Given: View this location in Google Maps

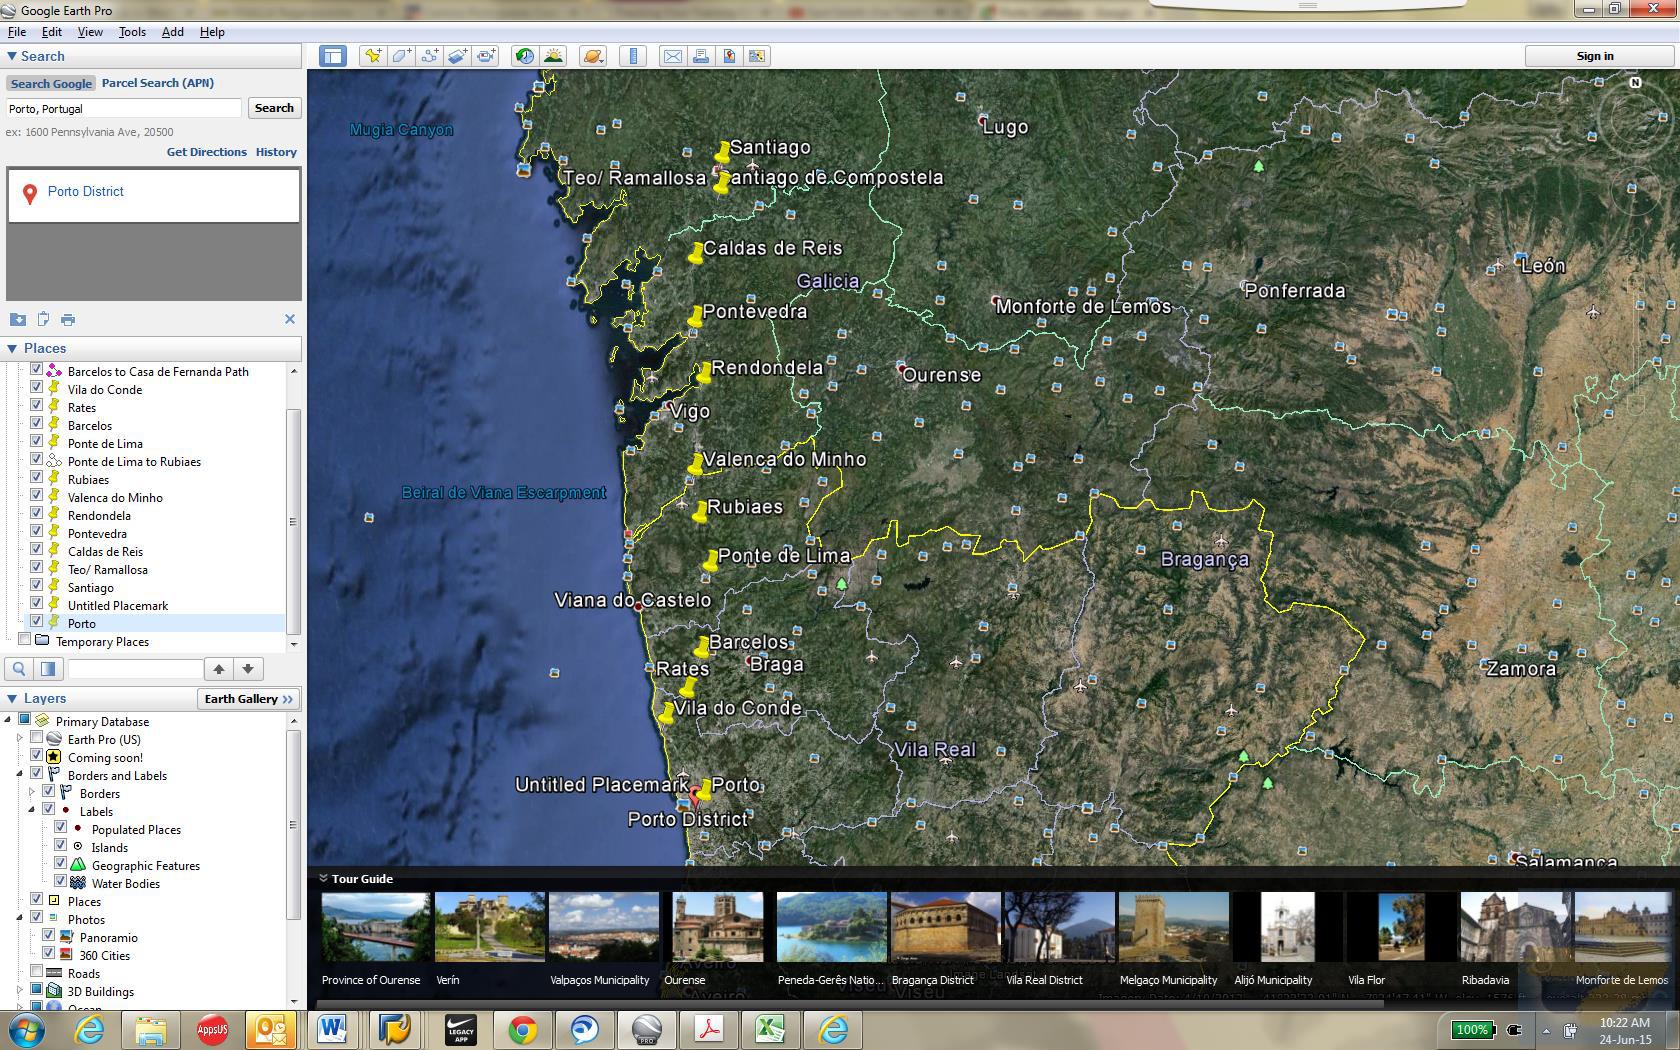Looking at the screenshot, I should 729,56.
